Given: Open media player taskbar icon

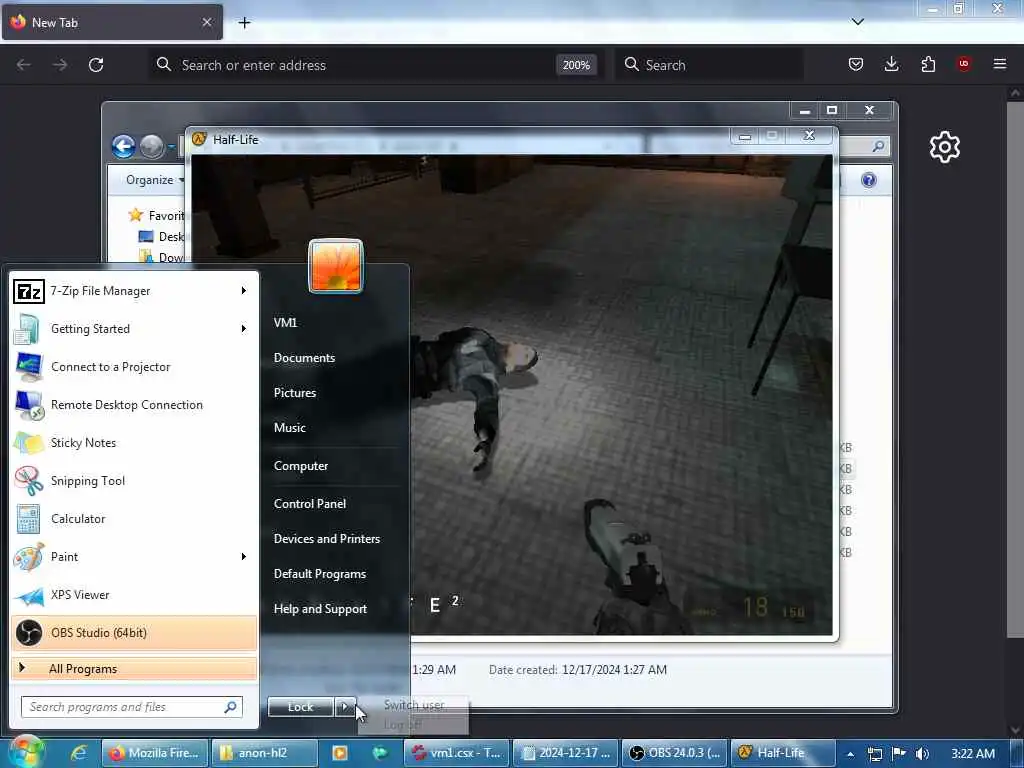Looking at the screenshot, I should tap(340, 753).
